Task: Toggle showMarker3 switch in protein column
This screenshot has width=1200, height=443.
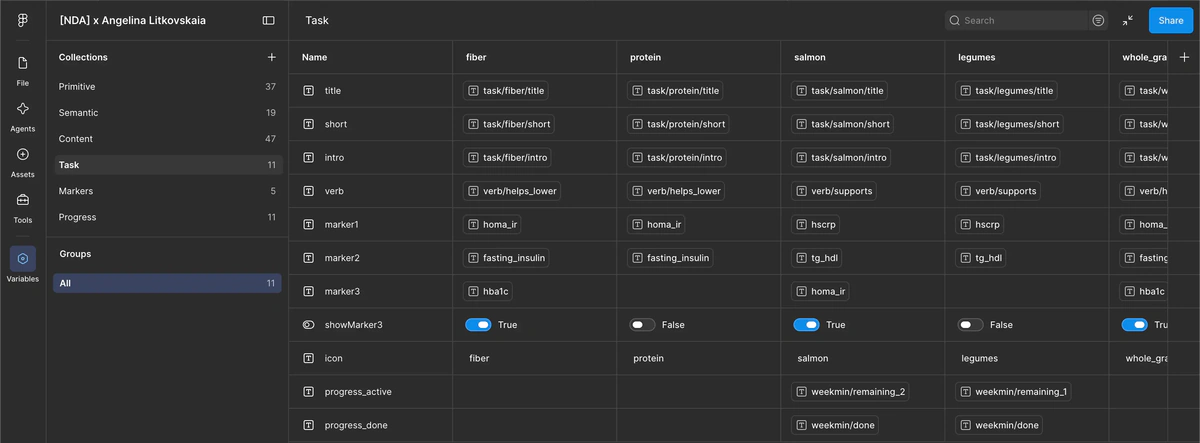Action: pyautogui.click(x=643, y=325)
